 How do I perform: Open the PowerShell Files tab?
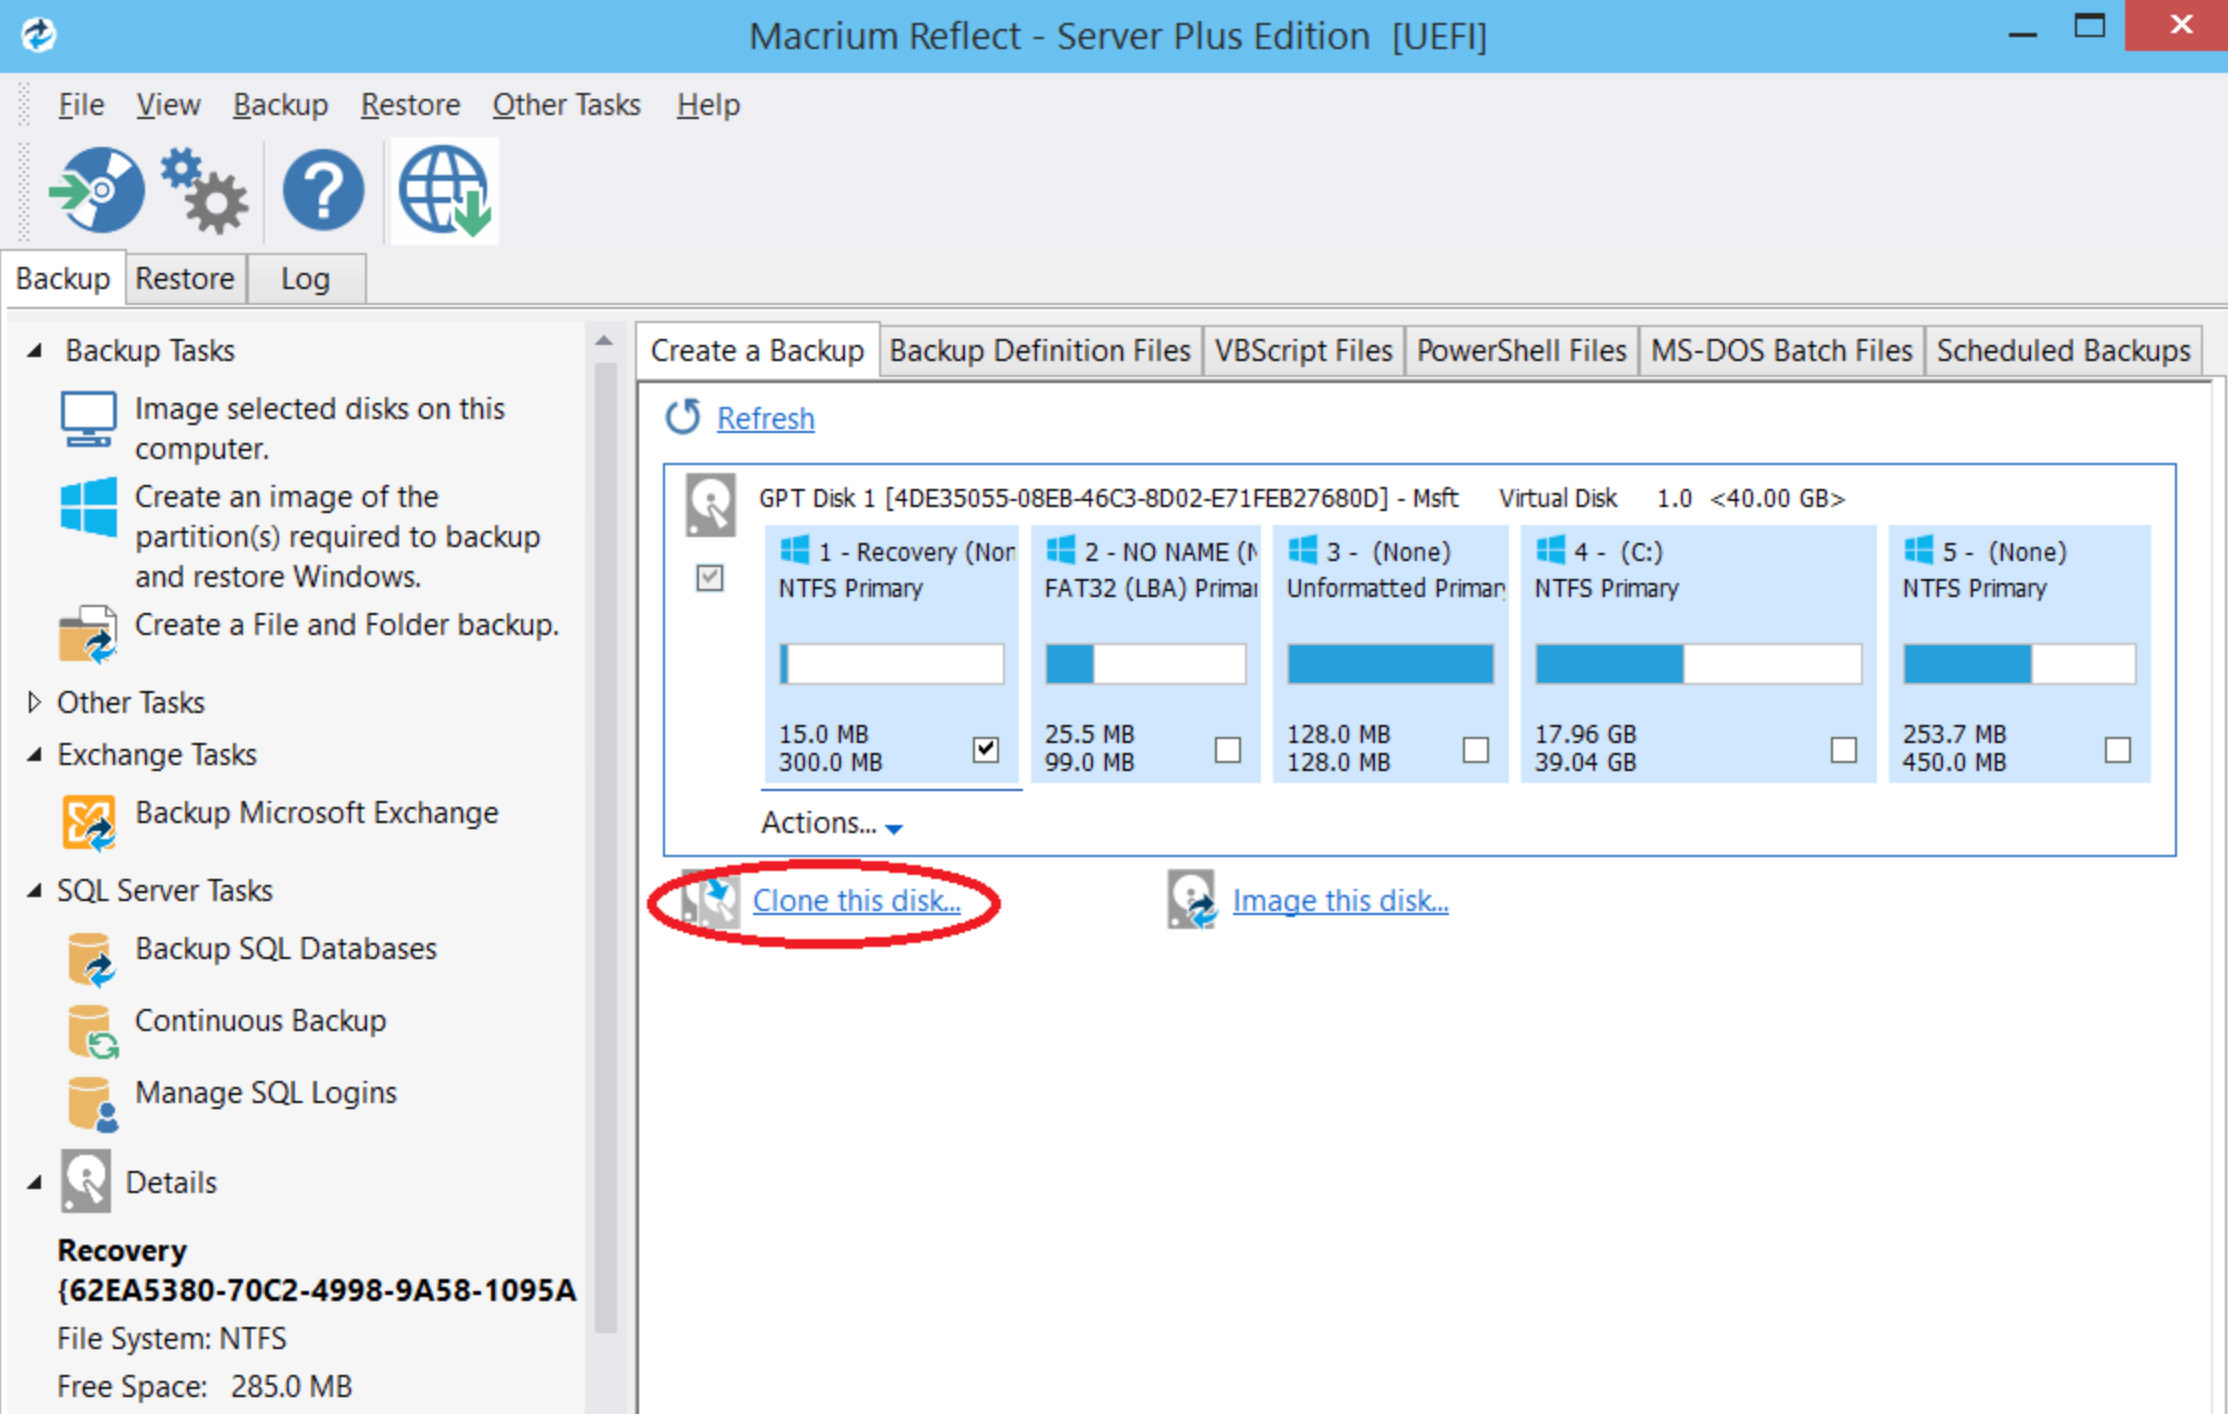[1521, 351]
